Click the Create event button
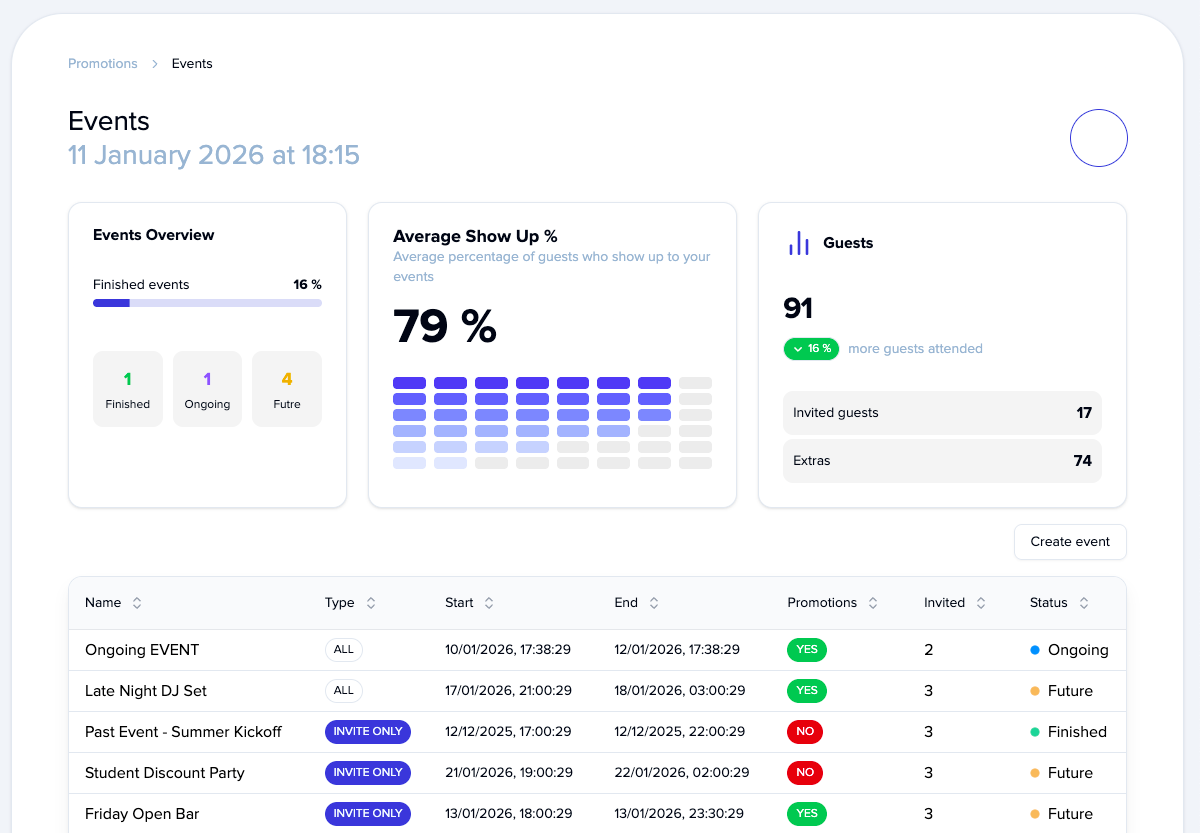 [x=1070, y=542]
